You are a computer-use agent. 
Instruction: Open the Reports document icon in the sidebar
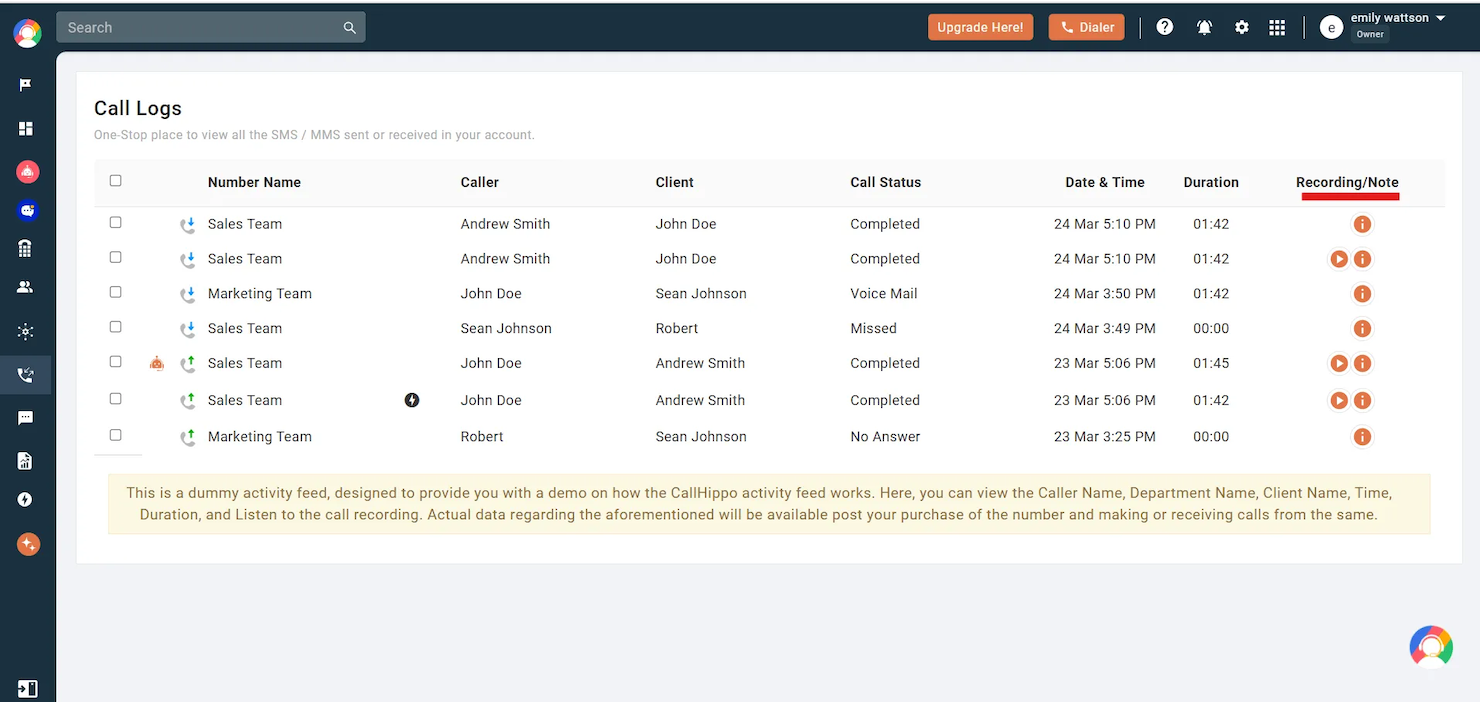(x=26, y=459)
